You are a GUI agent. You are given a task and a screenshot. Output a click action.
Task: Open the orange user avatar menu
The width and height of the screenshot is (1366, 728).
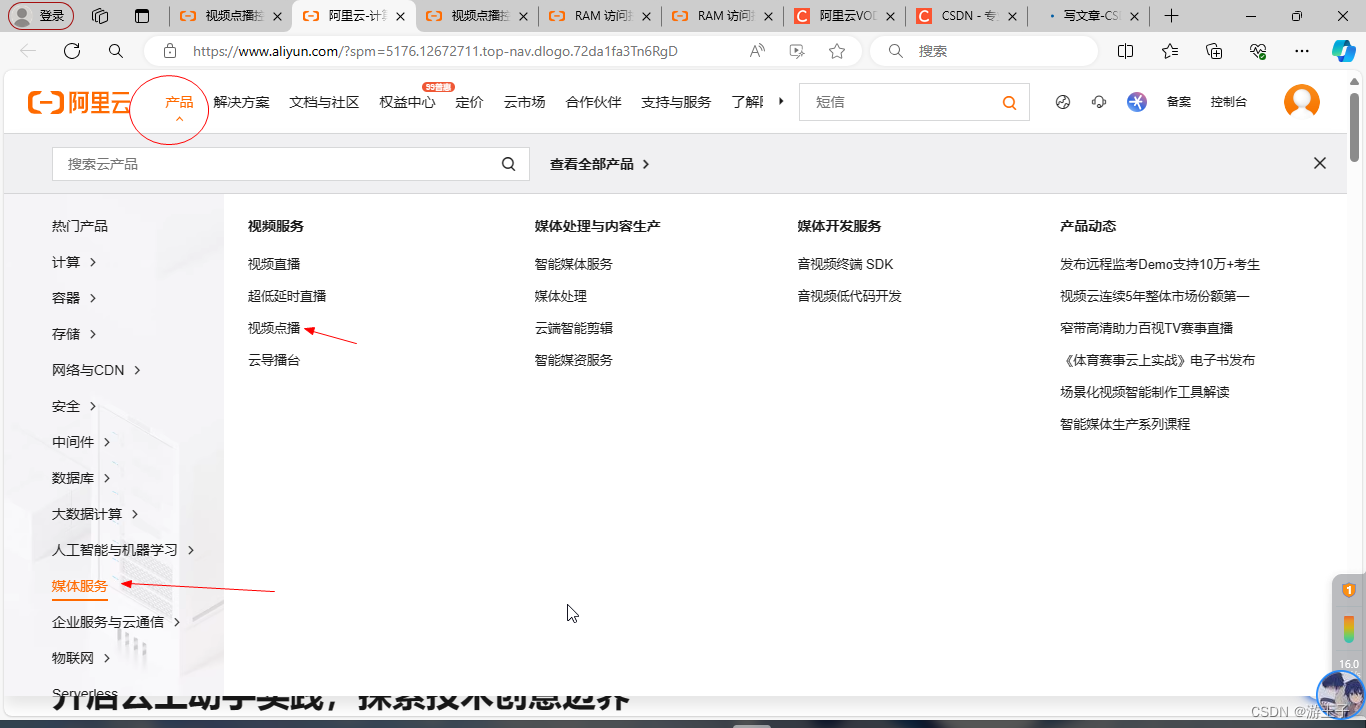[1302, 102]
